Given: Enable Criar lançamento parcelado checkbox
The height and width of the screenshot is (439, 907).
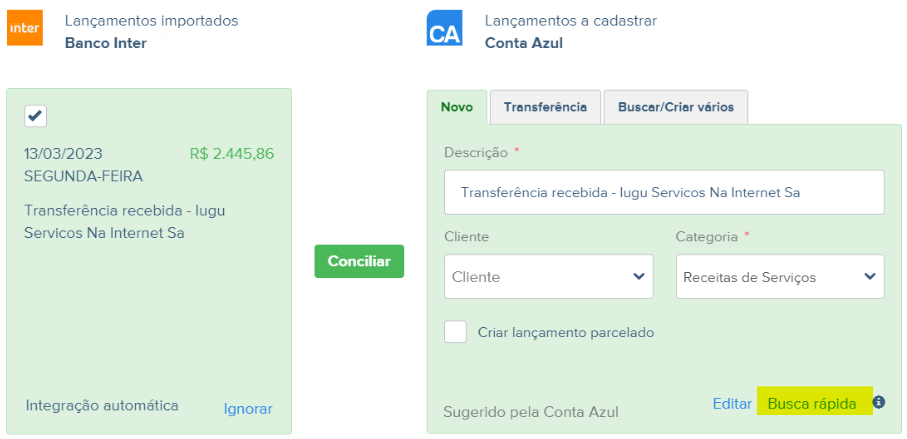Looking at the screenshot, I should click(x=455, y=332).
